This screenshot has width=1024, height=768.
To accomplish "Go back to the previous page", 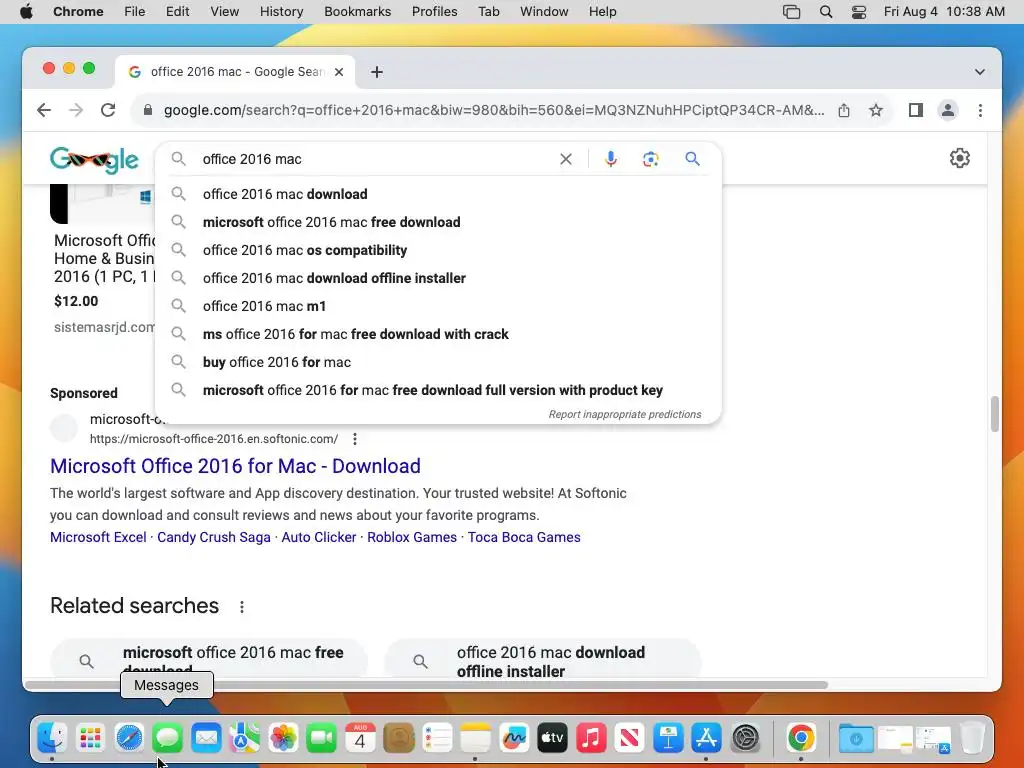I will click(x=44, y=110).
